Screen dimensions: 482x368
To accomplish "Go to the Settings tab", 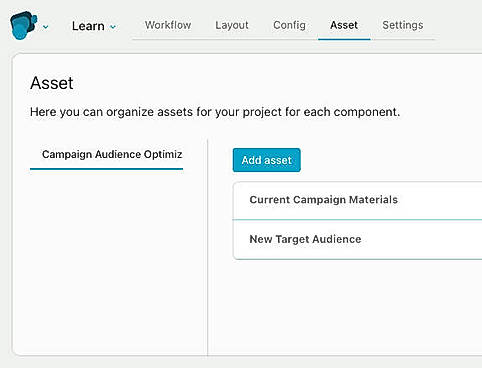I will pyautogui.click(x=403, y=25).
